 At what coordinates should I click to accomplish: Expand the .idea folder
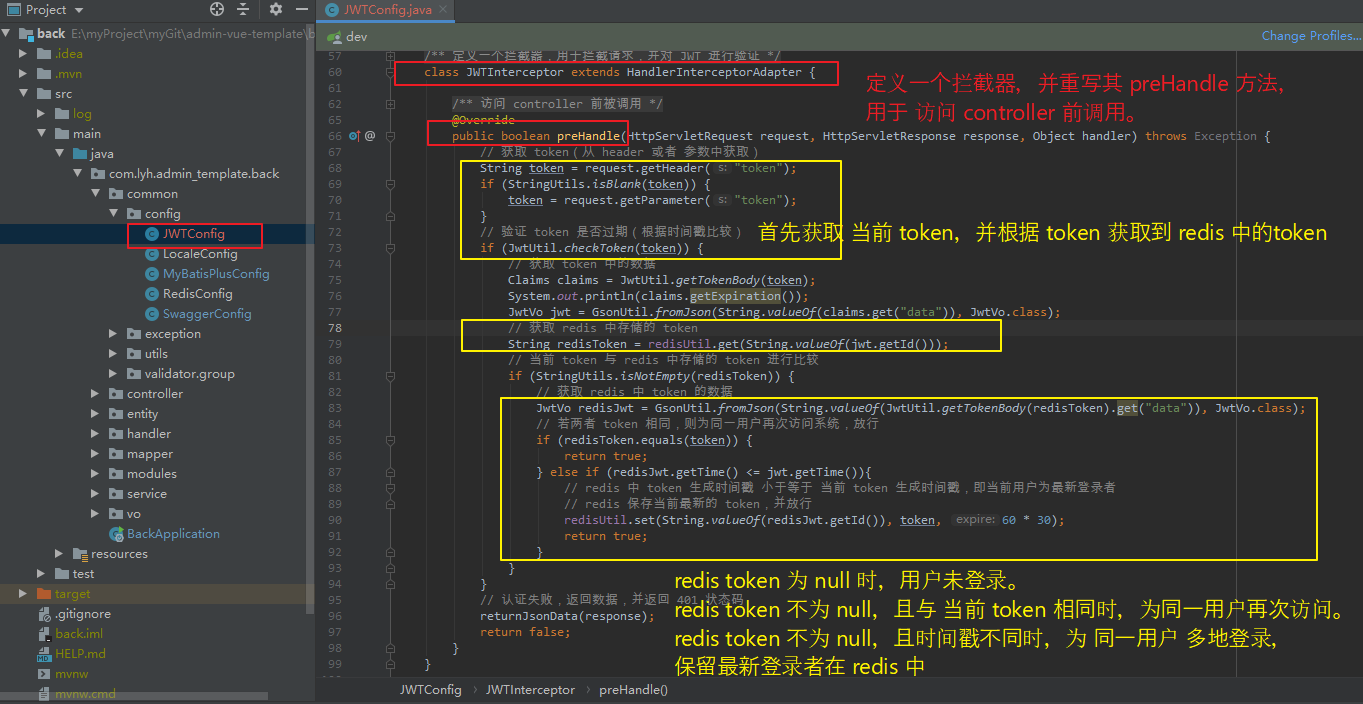(24, 53)
